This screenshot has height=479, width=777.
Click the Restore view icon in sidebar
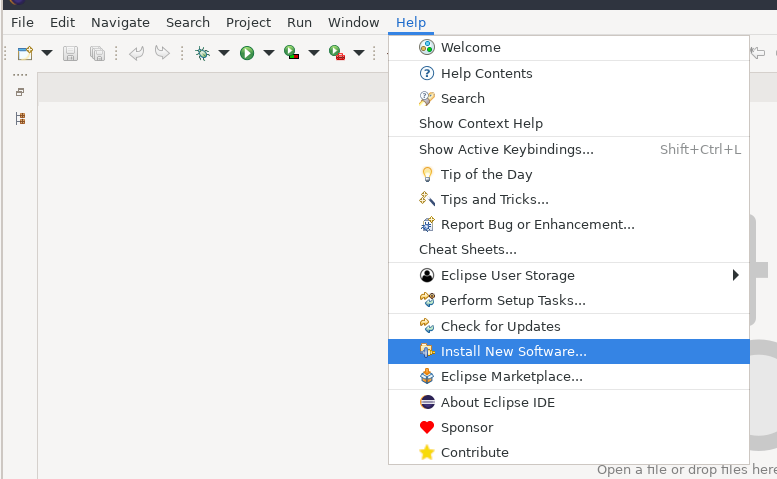pyautogui.click(x=20, y=92)
